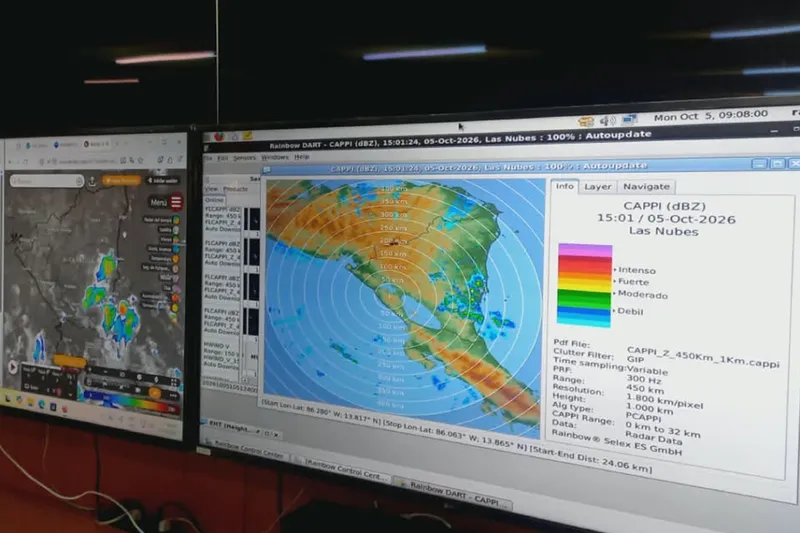Toggle the Satélite layer in weather map
The height and width of the screenshot is (533, 800).
169,230
